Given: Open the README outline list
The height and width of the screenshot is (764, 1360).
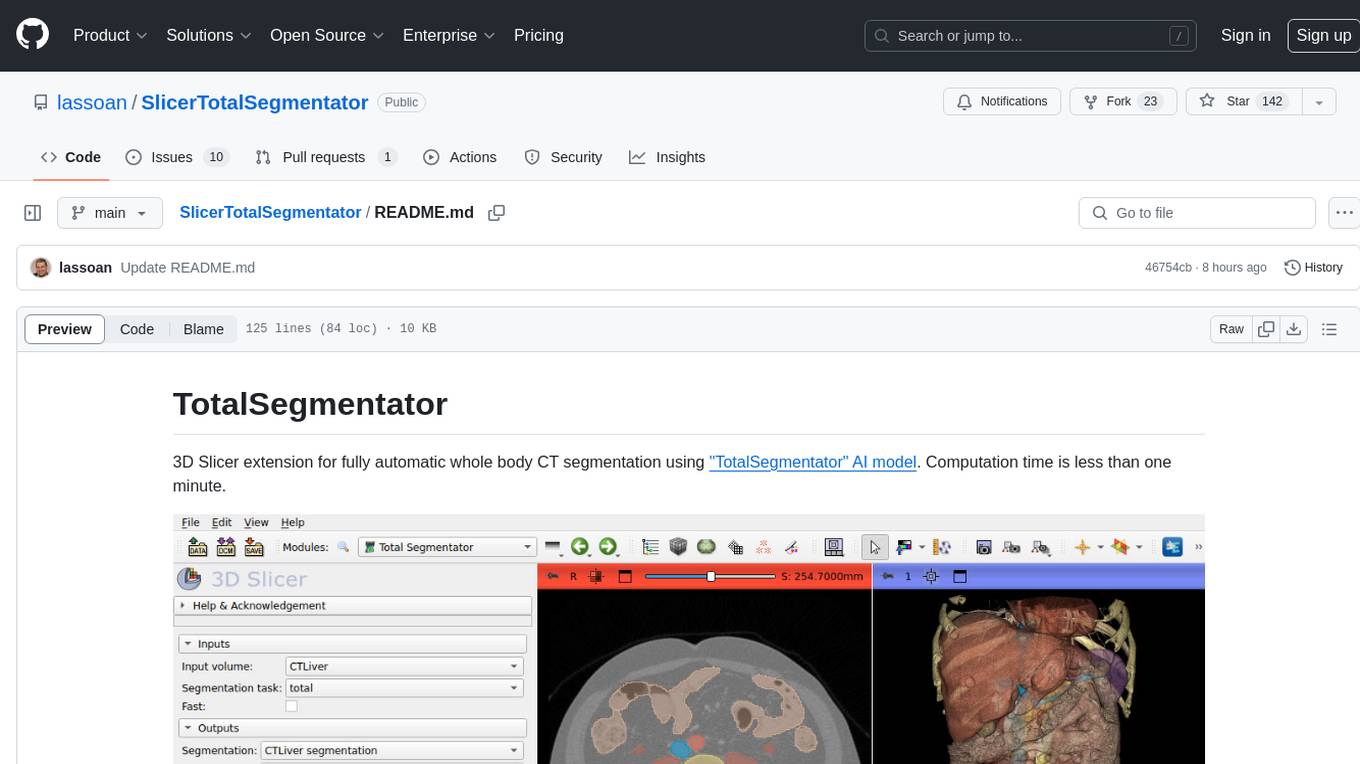Looking at the screenshot, I should [1329, 329].
